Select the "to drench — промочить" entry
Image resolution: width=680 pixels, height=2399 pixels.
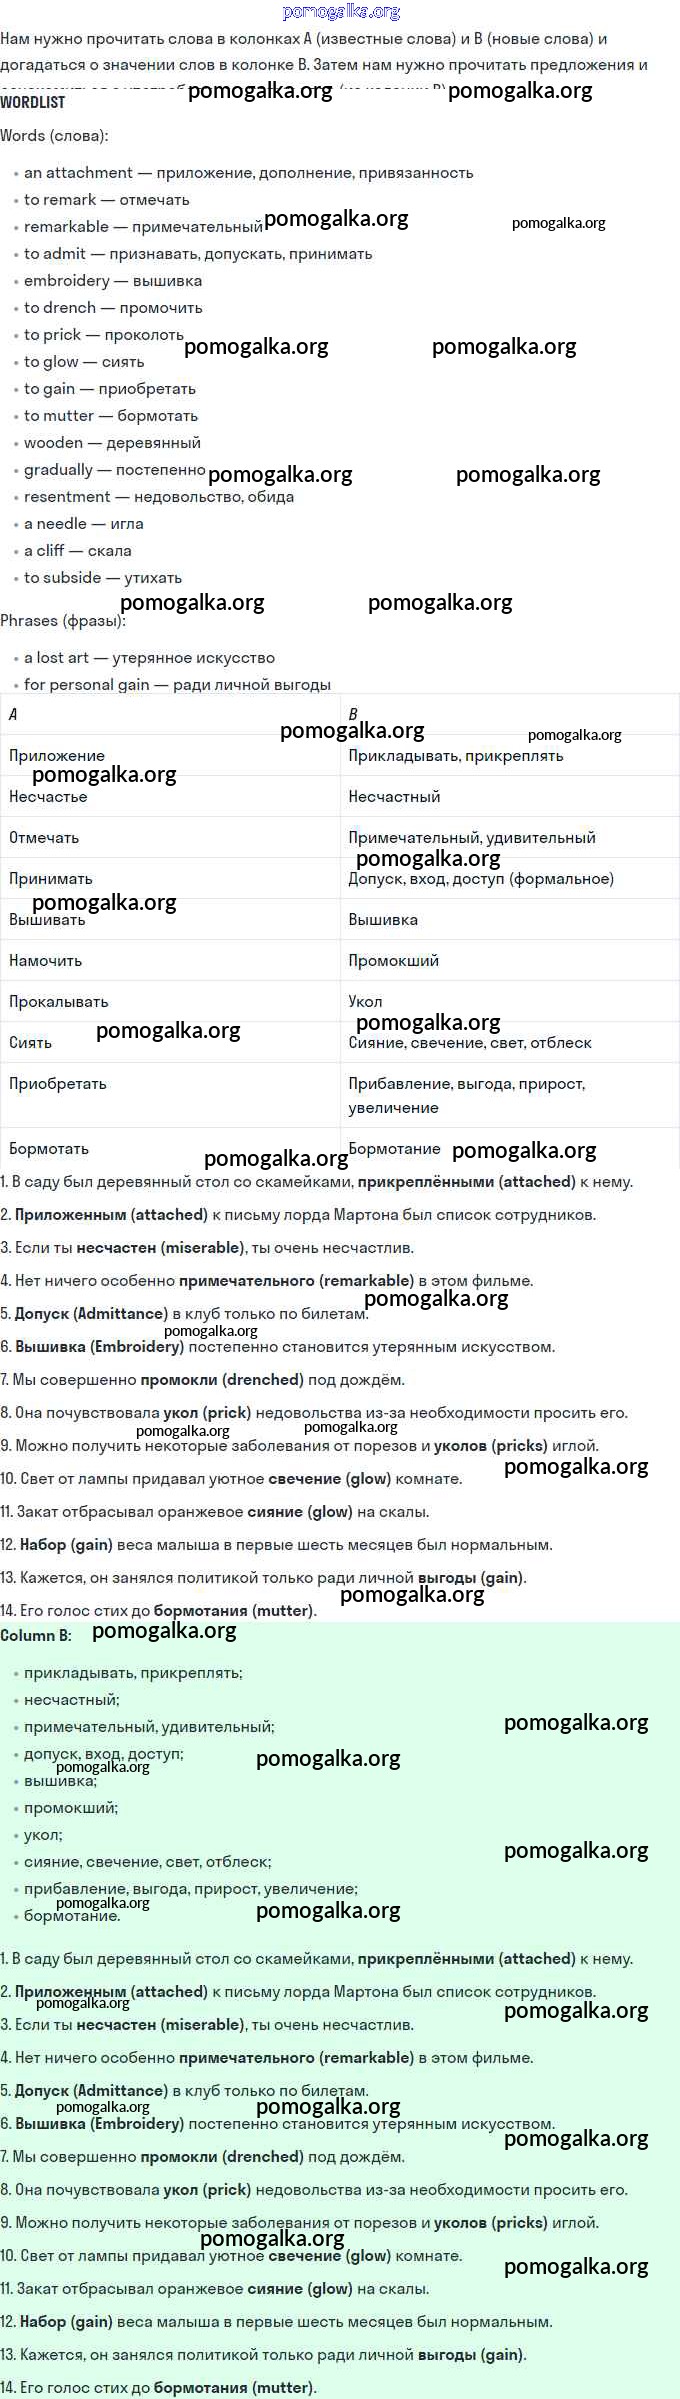pyautogui.click(x=113, y=308)
